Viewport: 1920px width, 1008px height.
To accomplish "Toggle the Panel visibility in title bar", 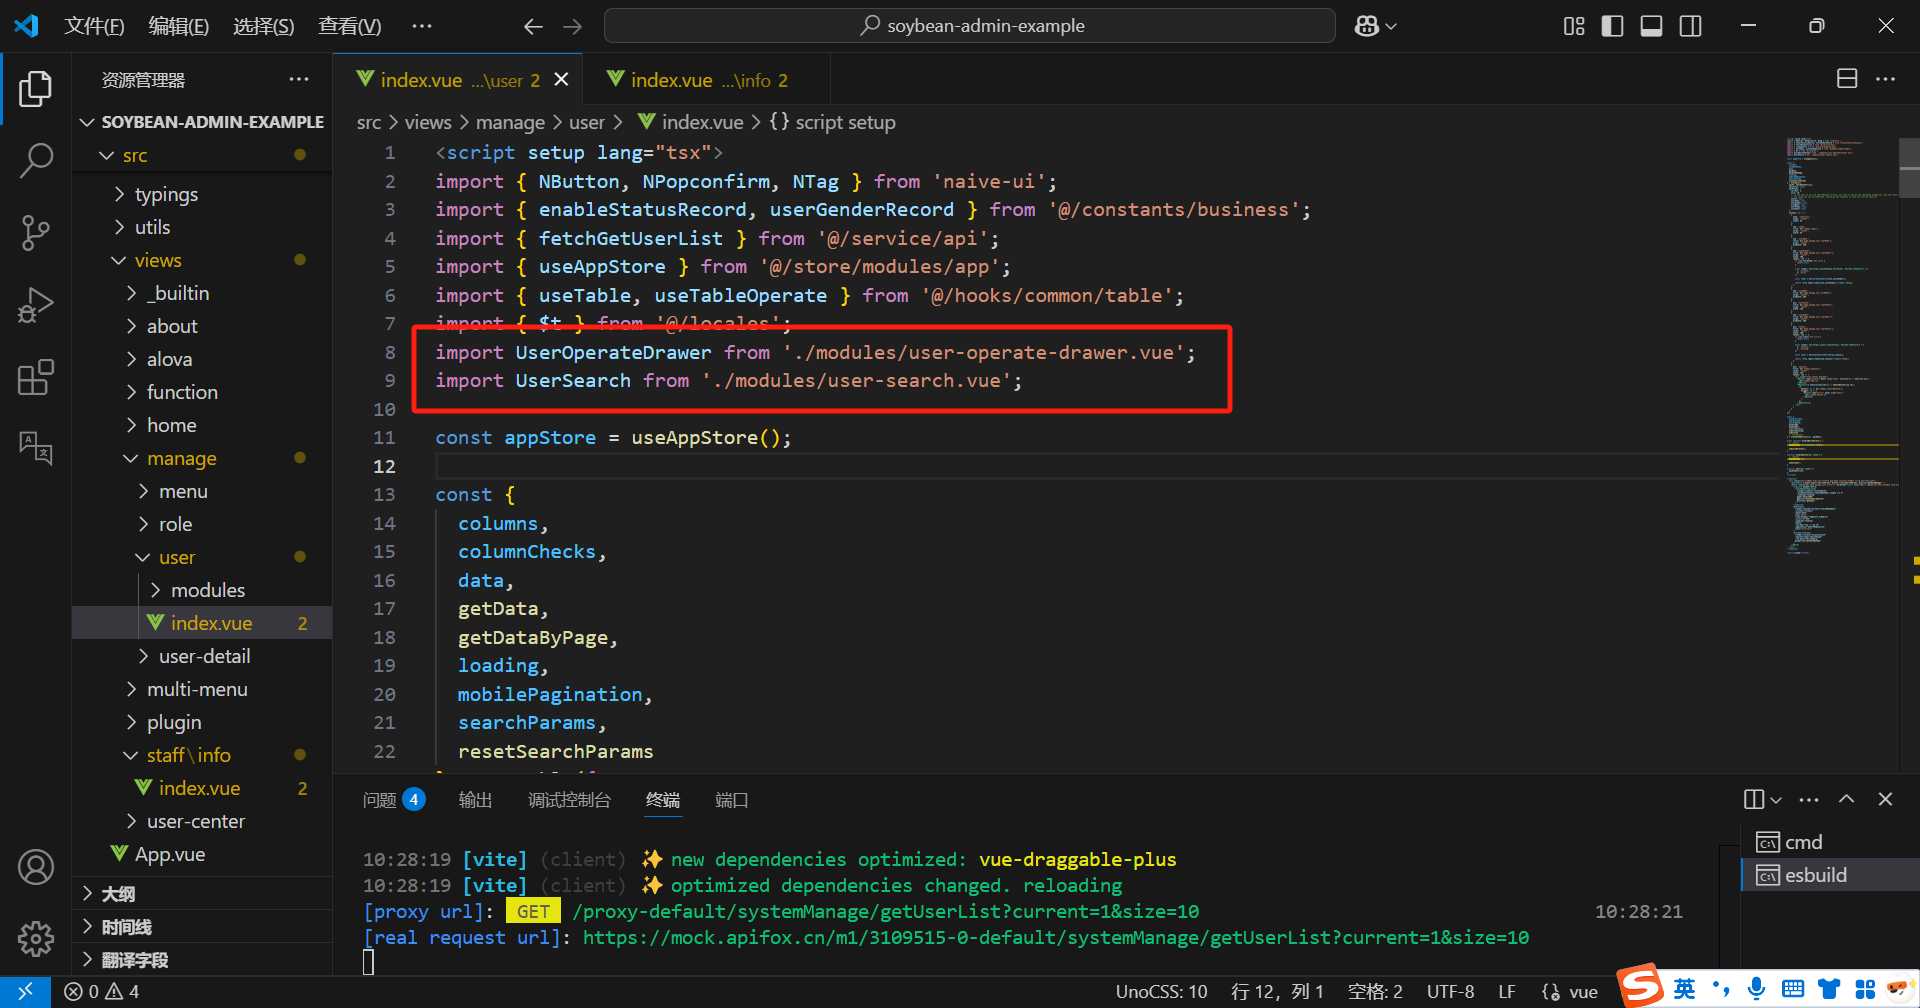I will point(1651,26).
